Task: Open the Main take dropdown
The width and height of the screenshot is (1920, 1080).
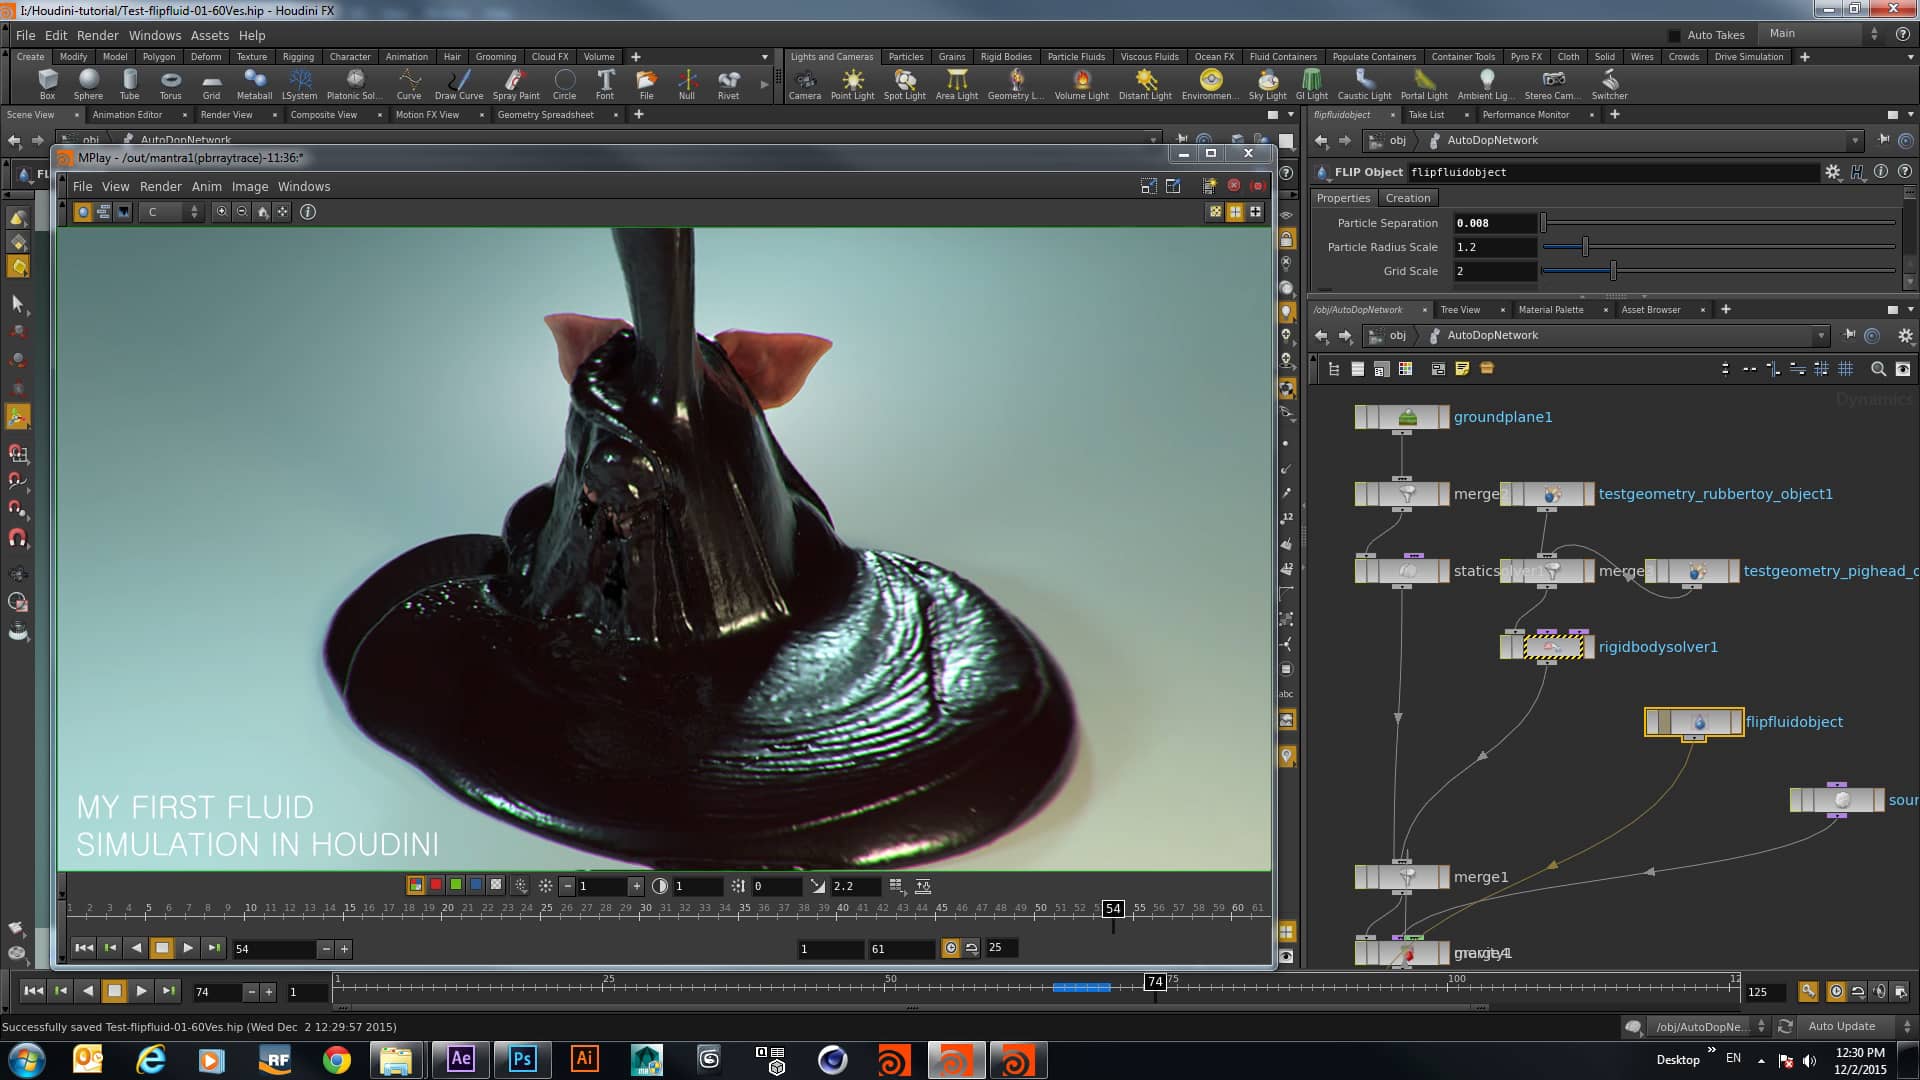Action: coord(1875,33)
